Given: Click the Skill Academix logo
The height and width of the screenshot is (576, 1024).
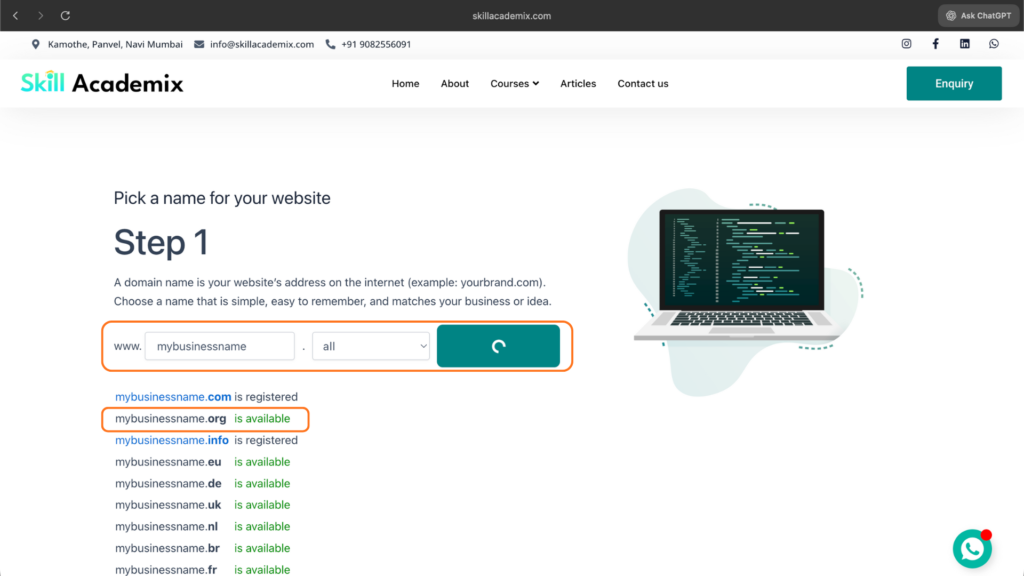Looking at the screenshot, I should [x=102, y=83].
